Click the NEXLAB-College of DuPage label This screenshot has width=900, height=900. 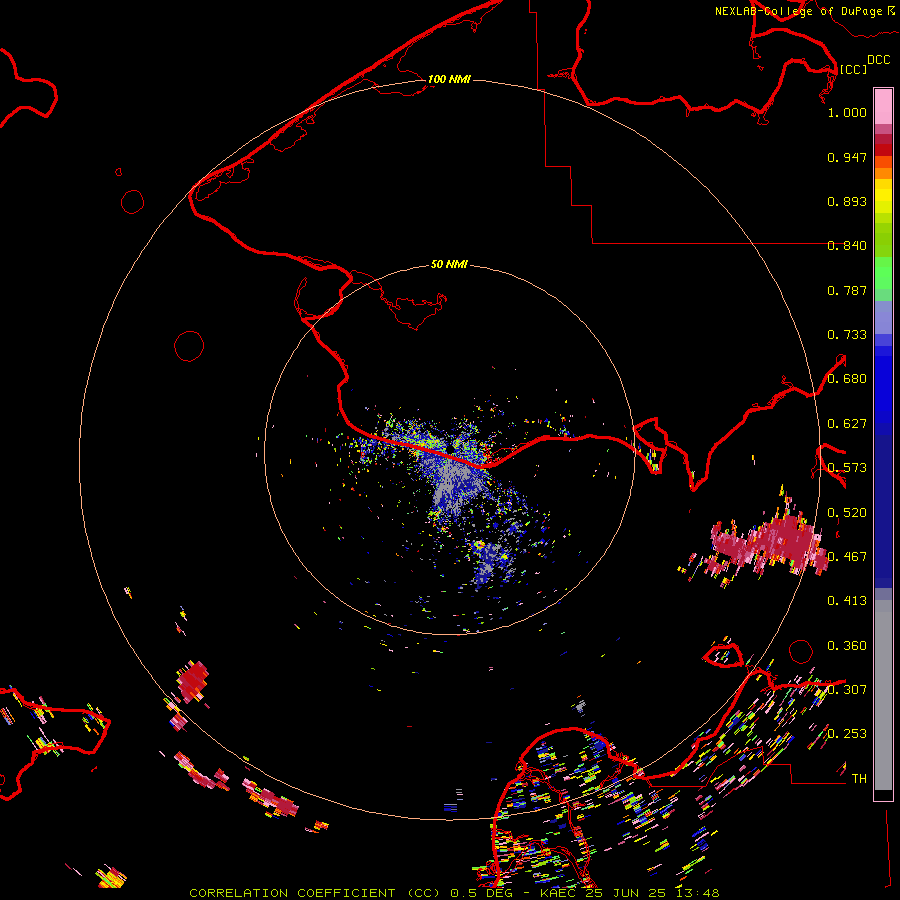(798, 11)
